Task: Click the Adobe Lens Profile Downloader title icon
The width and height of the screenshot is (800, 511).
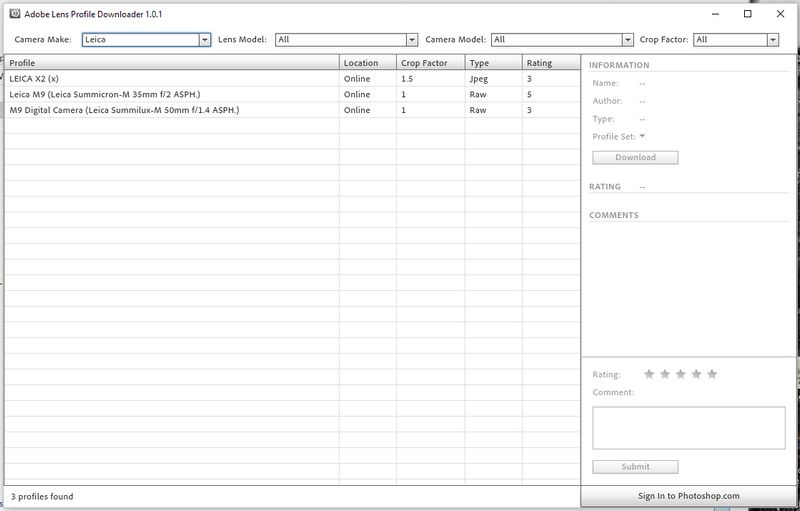Action: (x=15, y=14)
